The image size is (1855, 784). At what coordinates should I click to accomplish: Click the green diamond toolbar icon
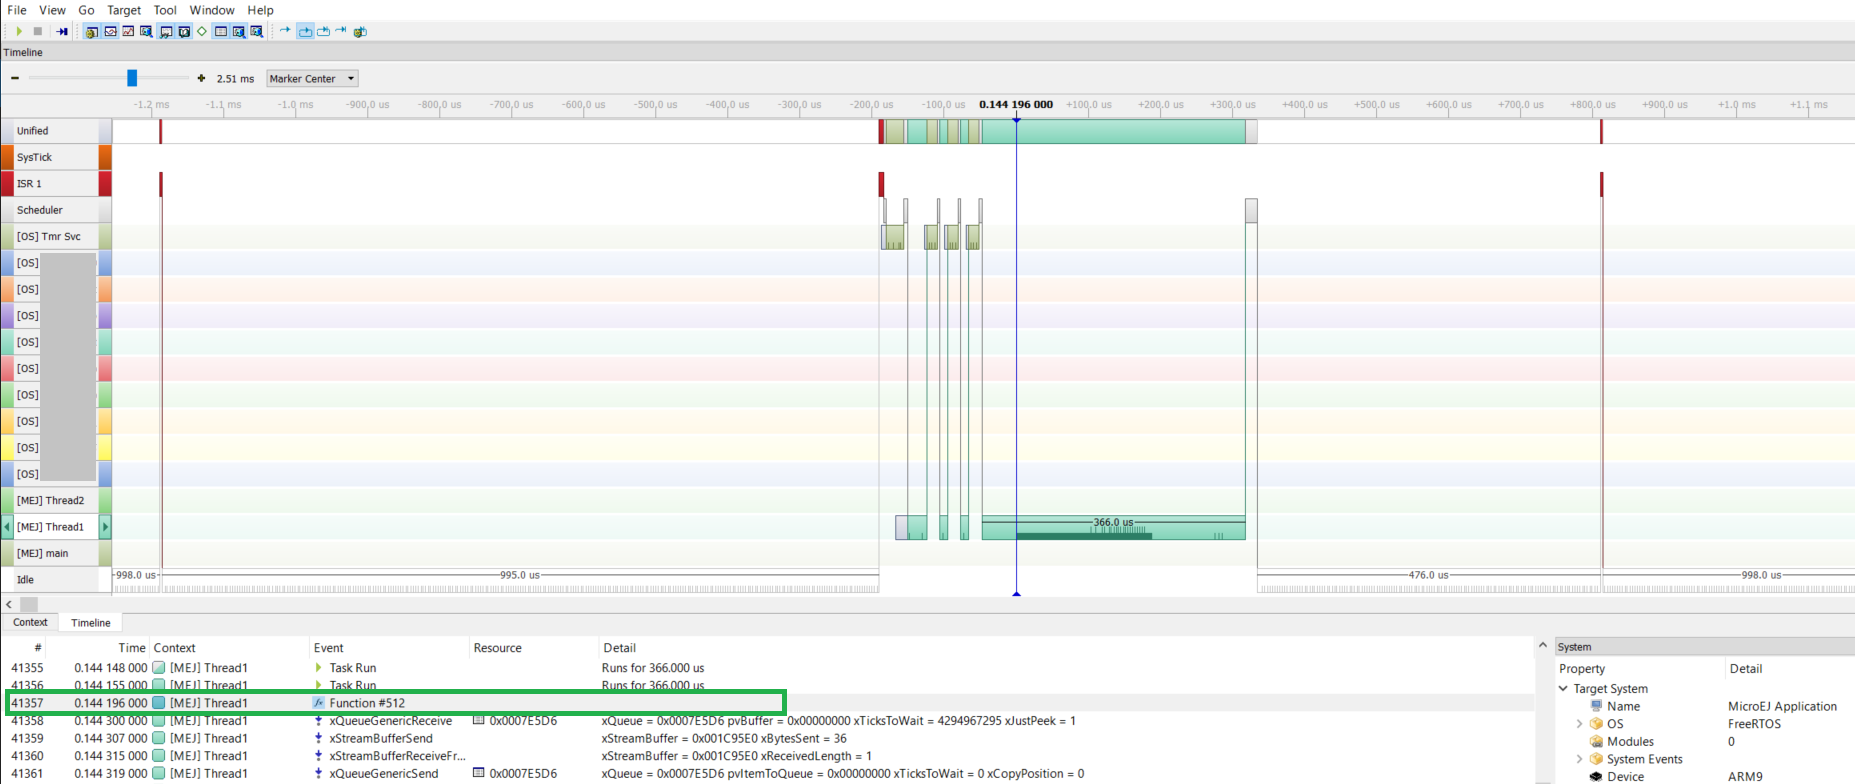[202, 31]
